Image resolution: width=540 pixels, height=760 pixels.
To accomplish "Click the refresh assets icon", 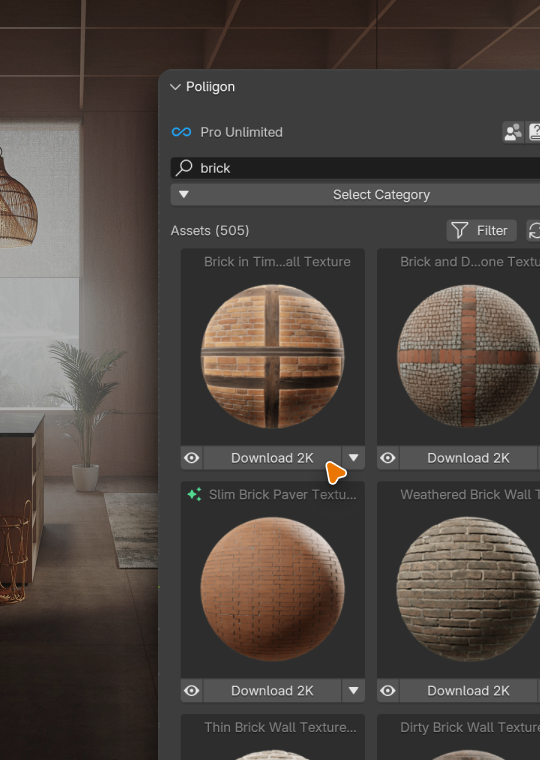I will coord(534,230).
